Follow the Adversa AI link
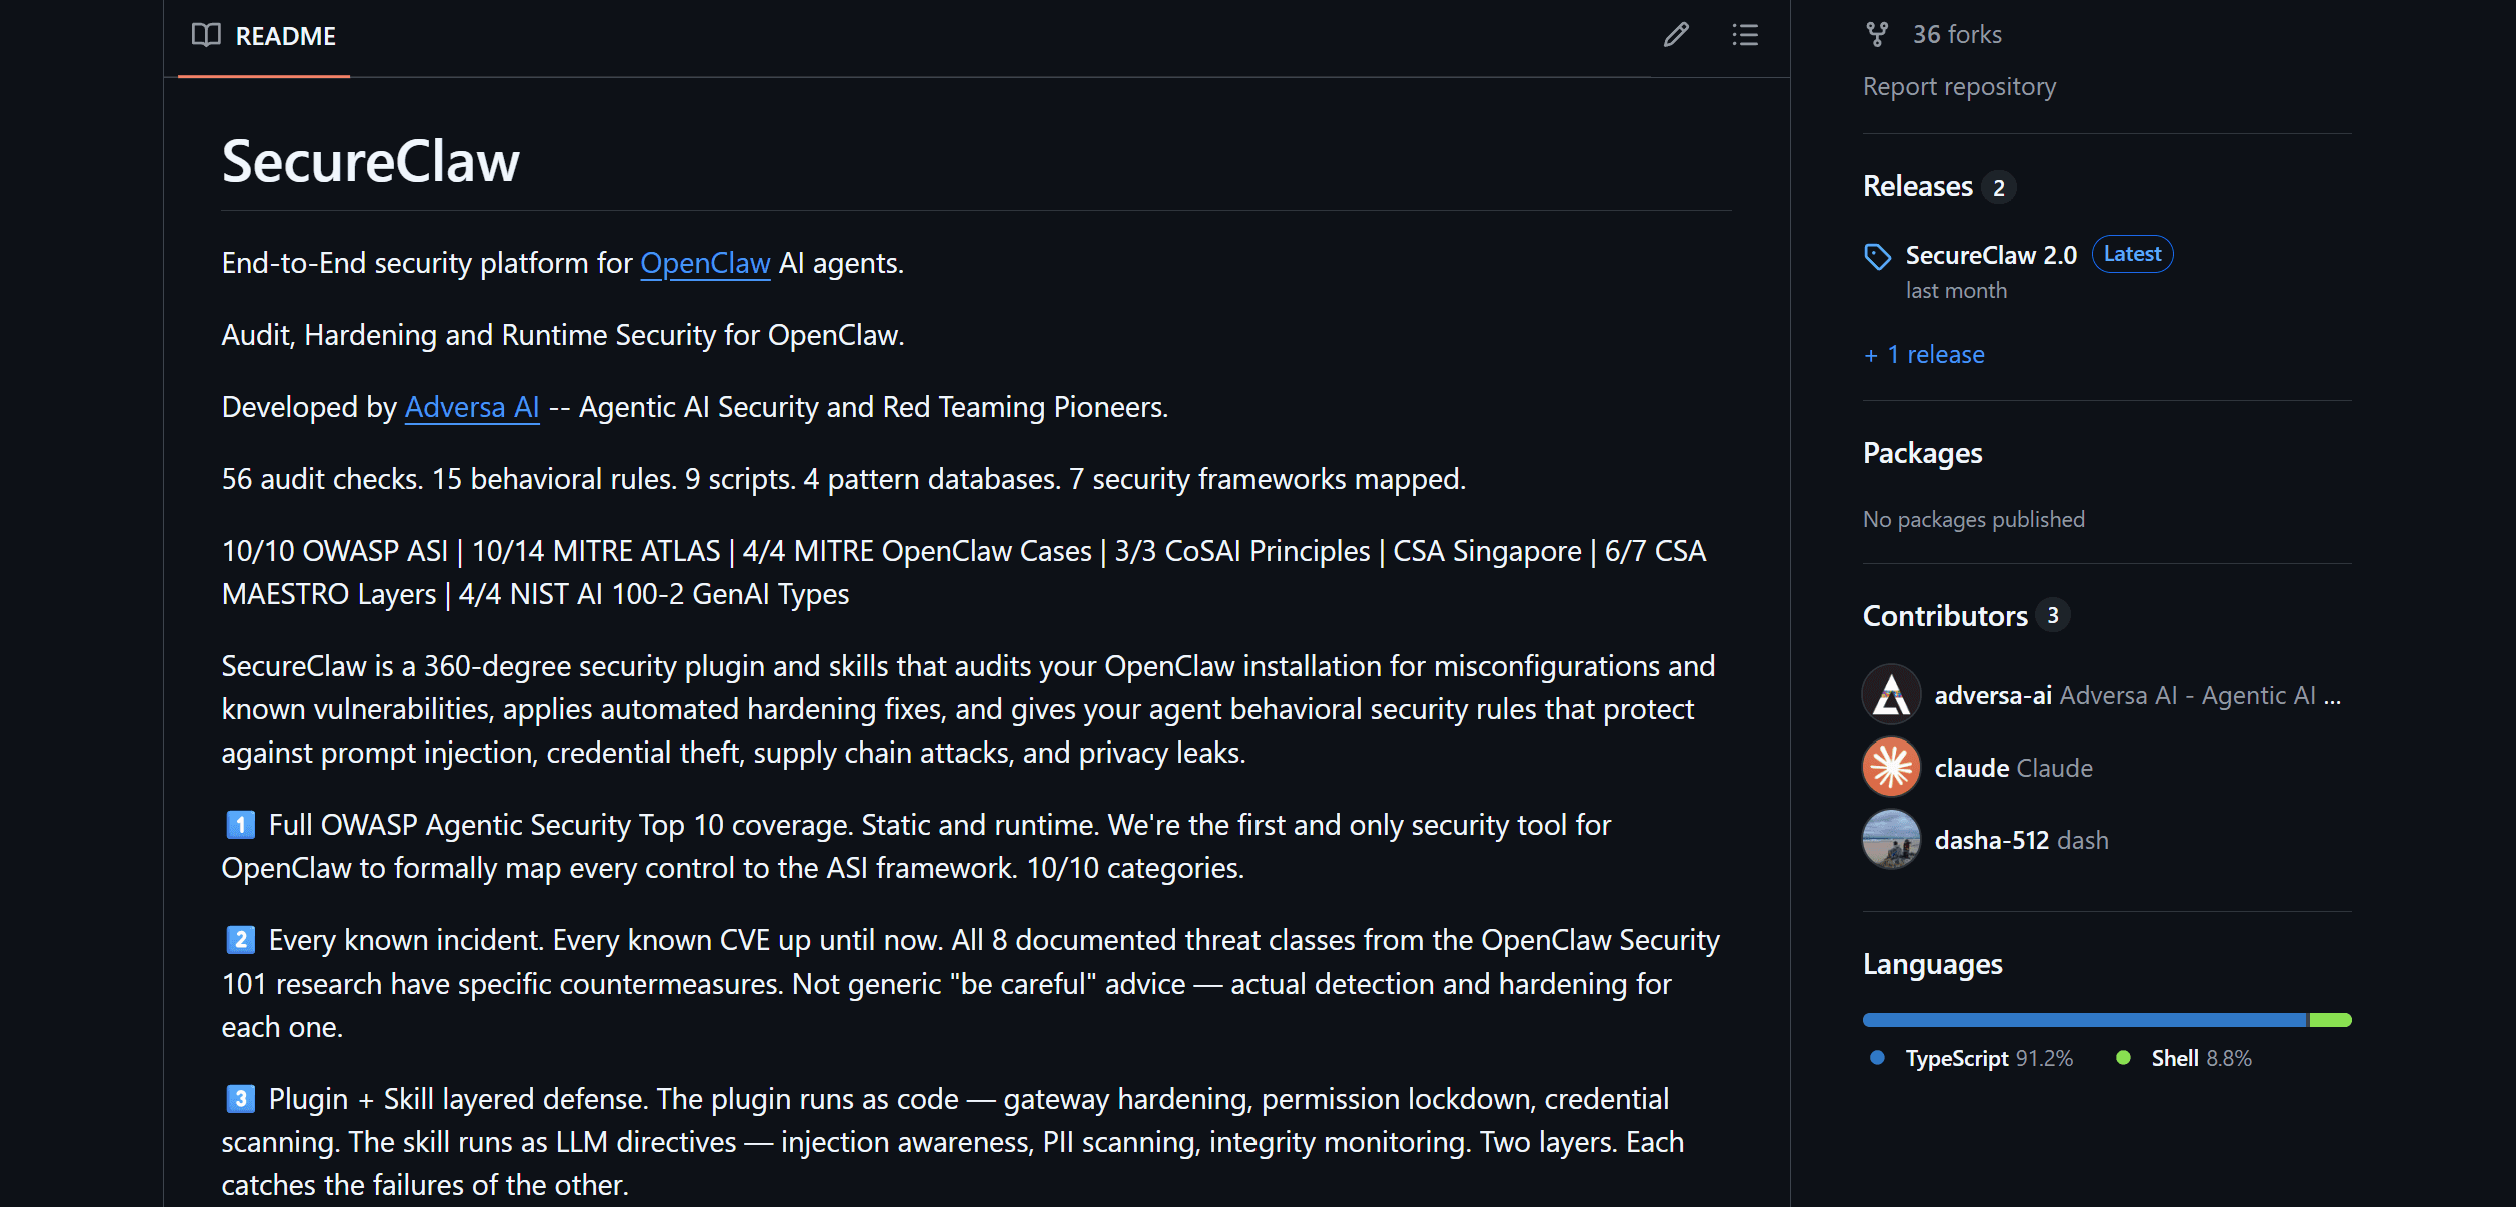The width and height of the screenshot is (2516, 1207). (x=472, y=407)
